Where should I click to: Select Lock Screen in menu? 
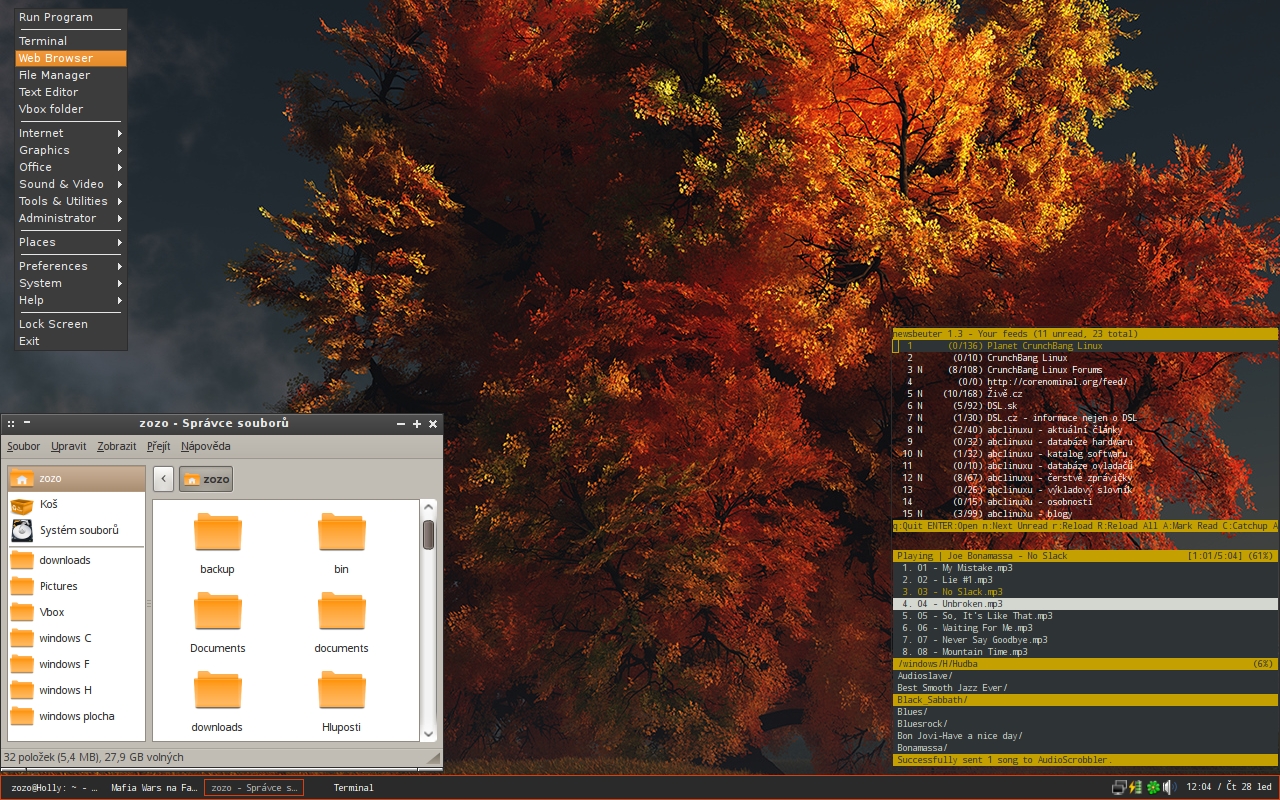tap(70, 324)
